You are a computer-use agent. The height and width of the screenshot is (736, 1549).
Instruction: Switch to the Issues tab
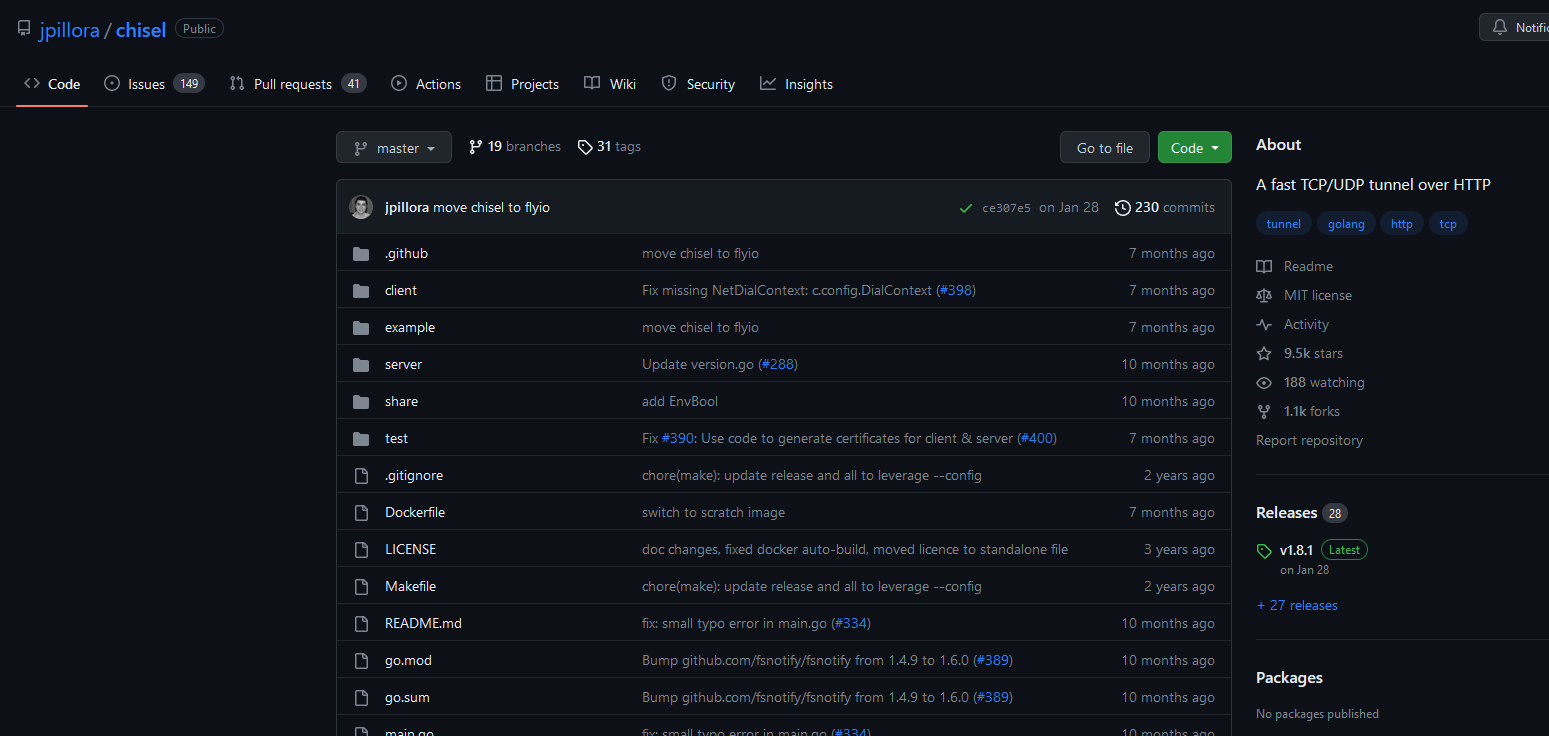point(154,84)
